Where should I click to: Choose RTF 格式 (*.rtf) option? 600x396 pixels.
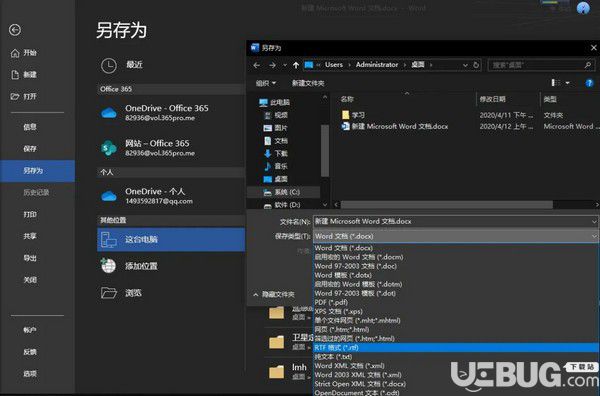tap(456, 347)
